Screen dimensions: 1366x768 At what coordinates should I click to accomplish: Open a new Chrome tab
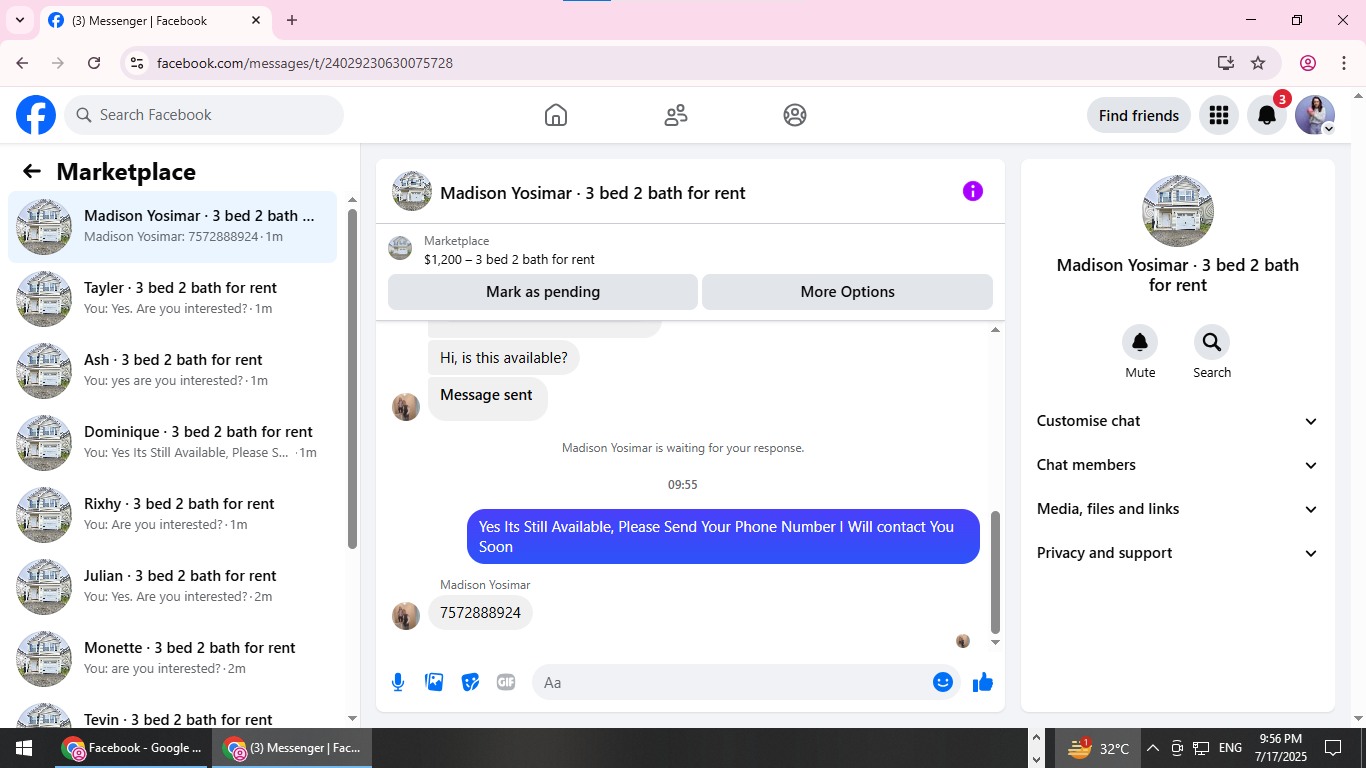292,20
